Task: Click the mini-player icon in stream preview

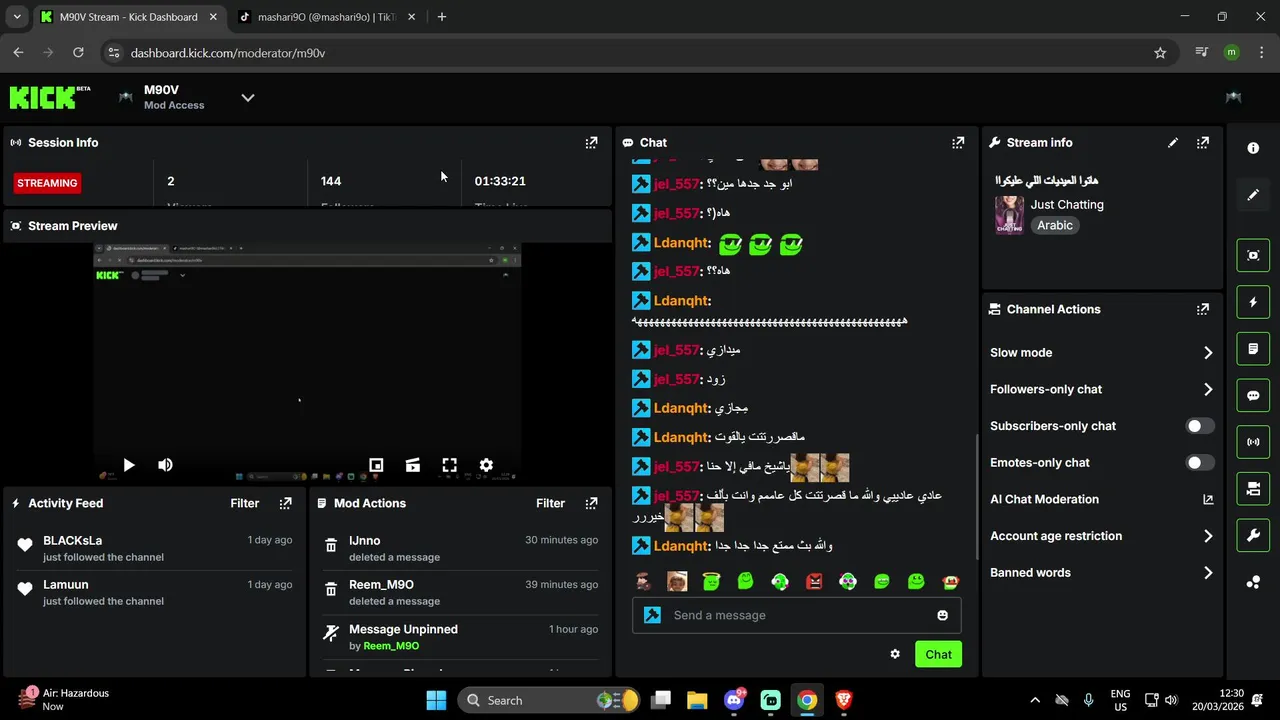Action: click(x=376, y=465)
